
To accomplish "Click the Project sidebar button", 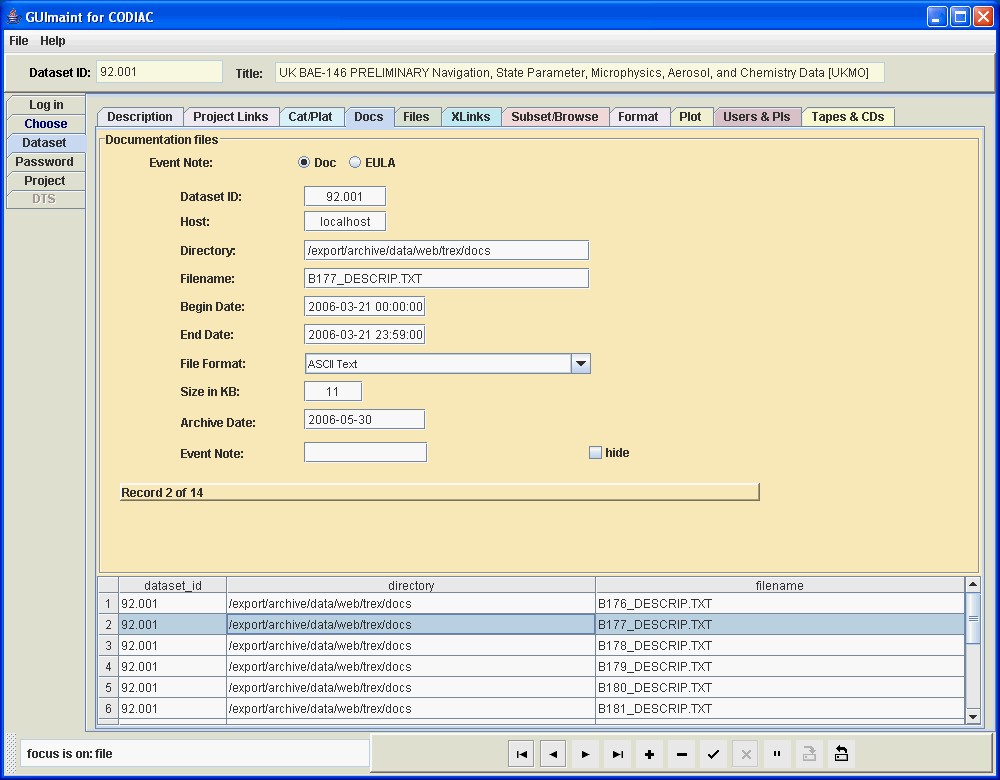I will click(x=45, y=181).
